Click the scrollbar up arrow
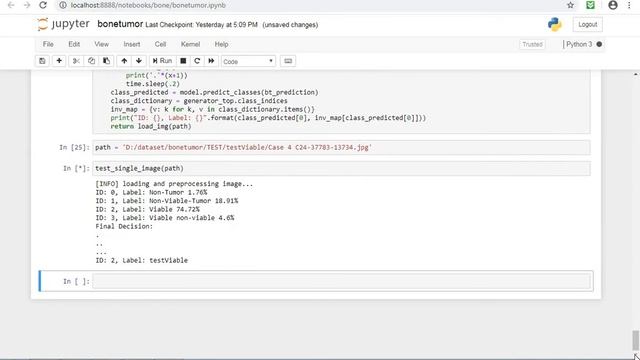The width and height of the screenshot is (640, 360). click(636, 74)
